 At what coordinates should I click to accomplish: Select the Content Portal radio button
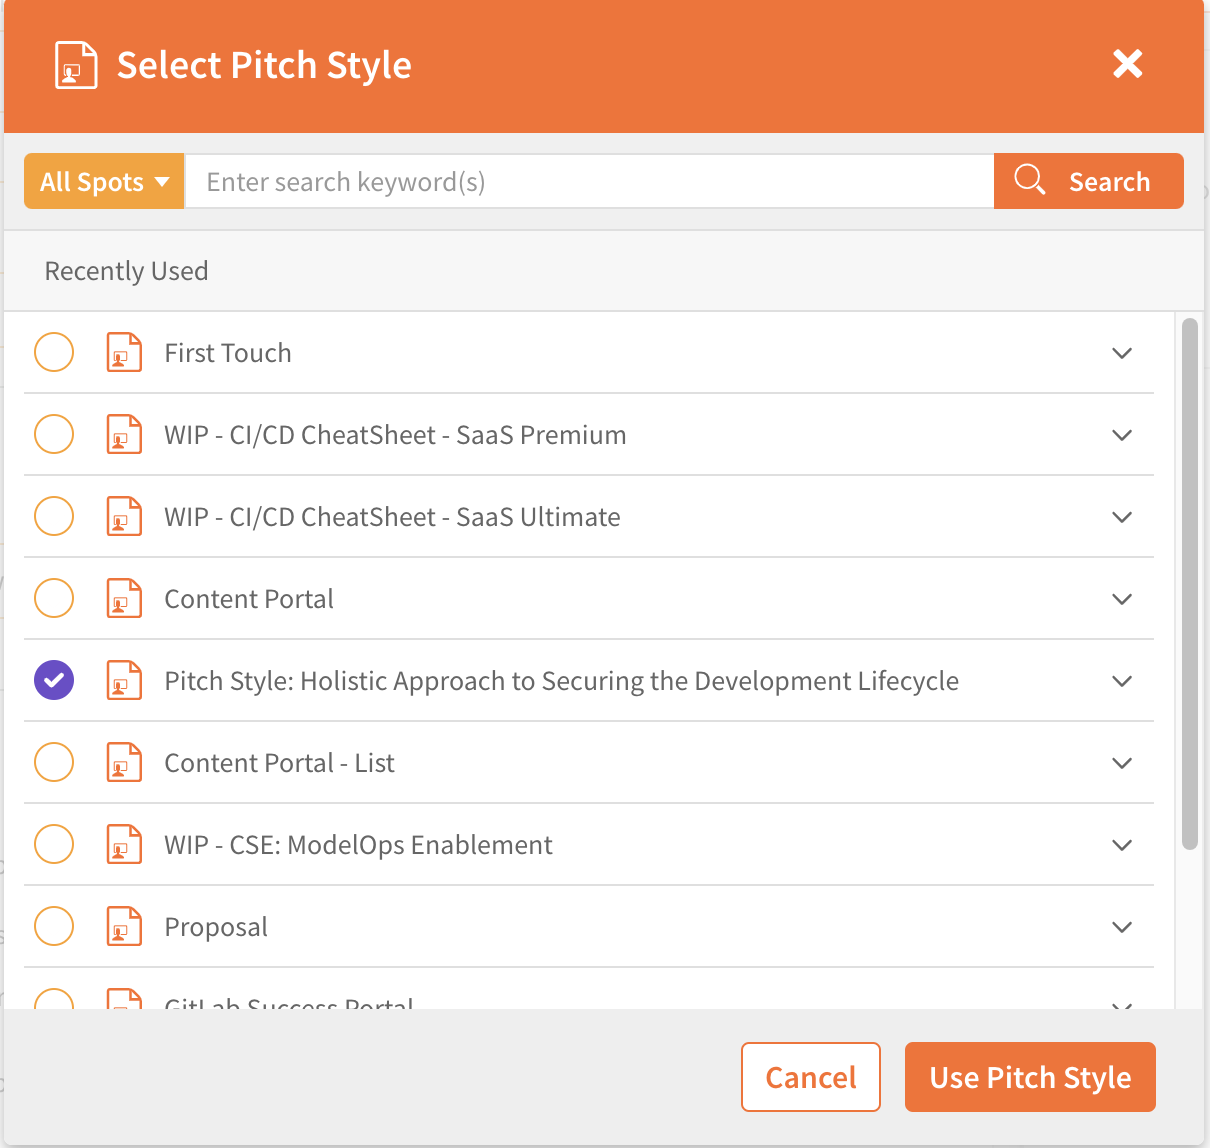pos(54,598)
